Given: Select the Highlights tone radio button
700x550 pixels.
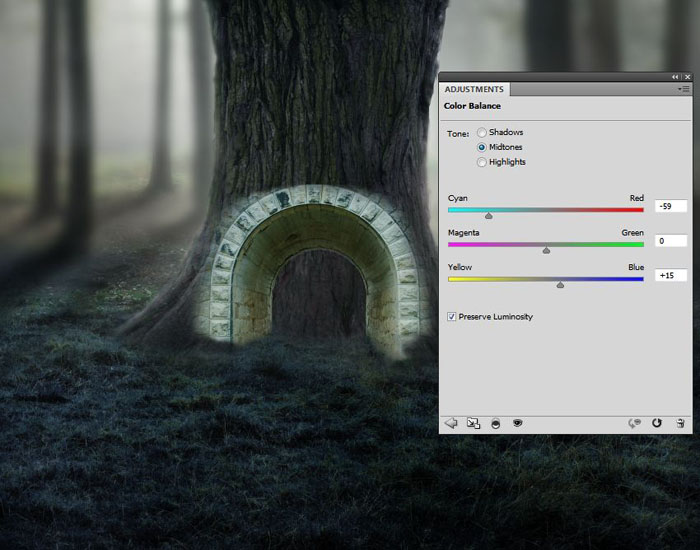Looking at the screenshot, I should click(x=482, y=162).
